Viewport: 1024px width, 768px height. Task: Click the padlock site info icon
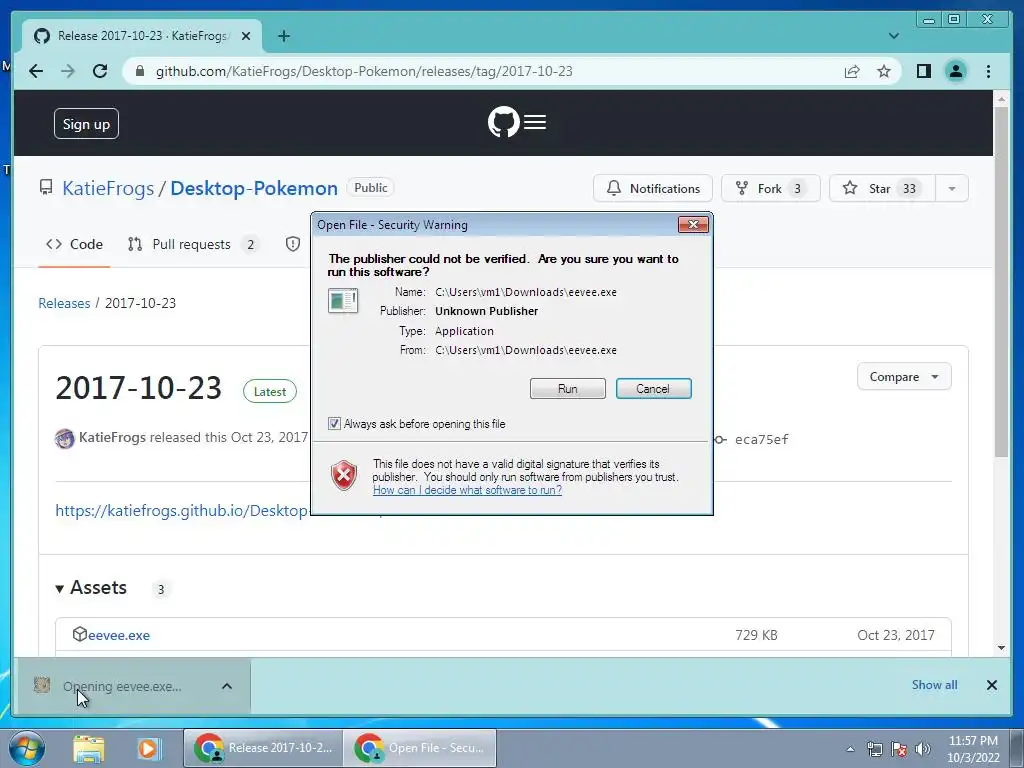(139, 71)
